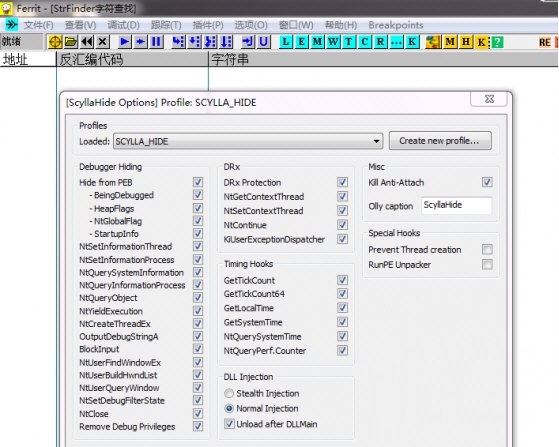Close the ScyllaHide Options dialog
The width and height of the screenshot is (559, 447).
(x=489, y=99)
